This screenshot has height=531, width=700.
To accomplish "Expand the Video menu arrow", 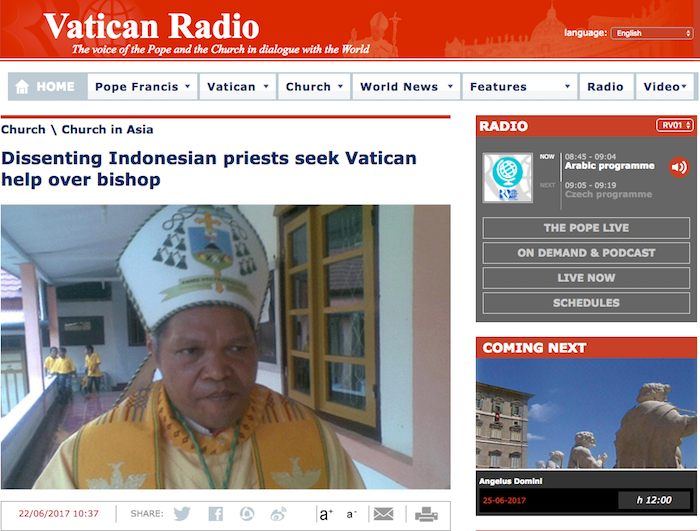I will pos(683,86).
